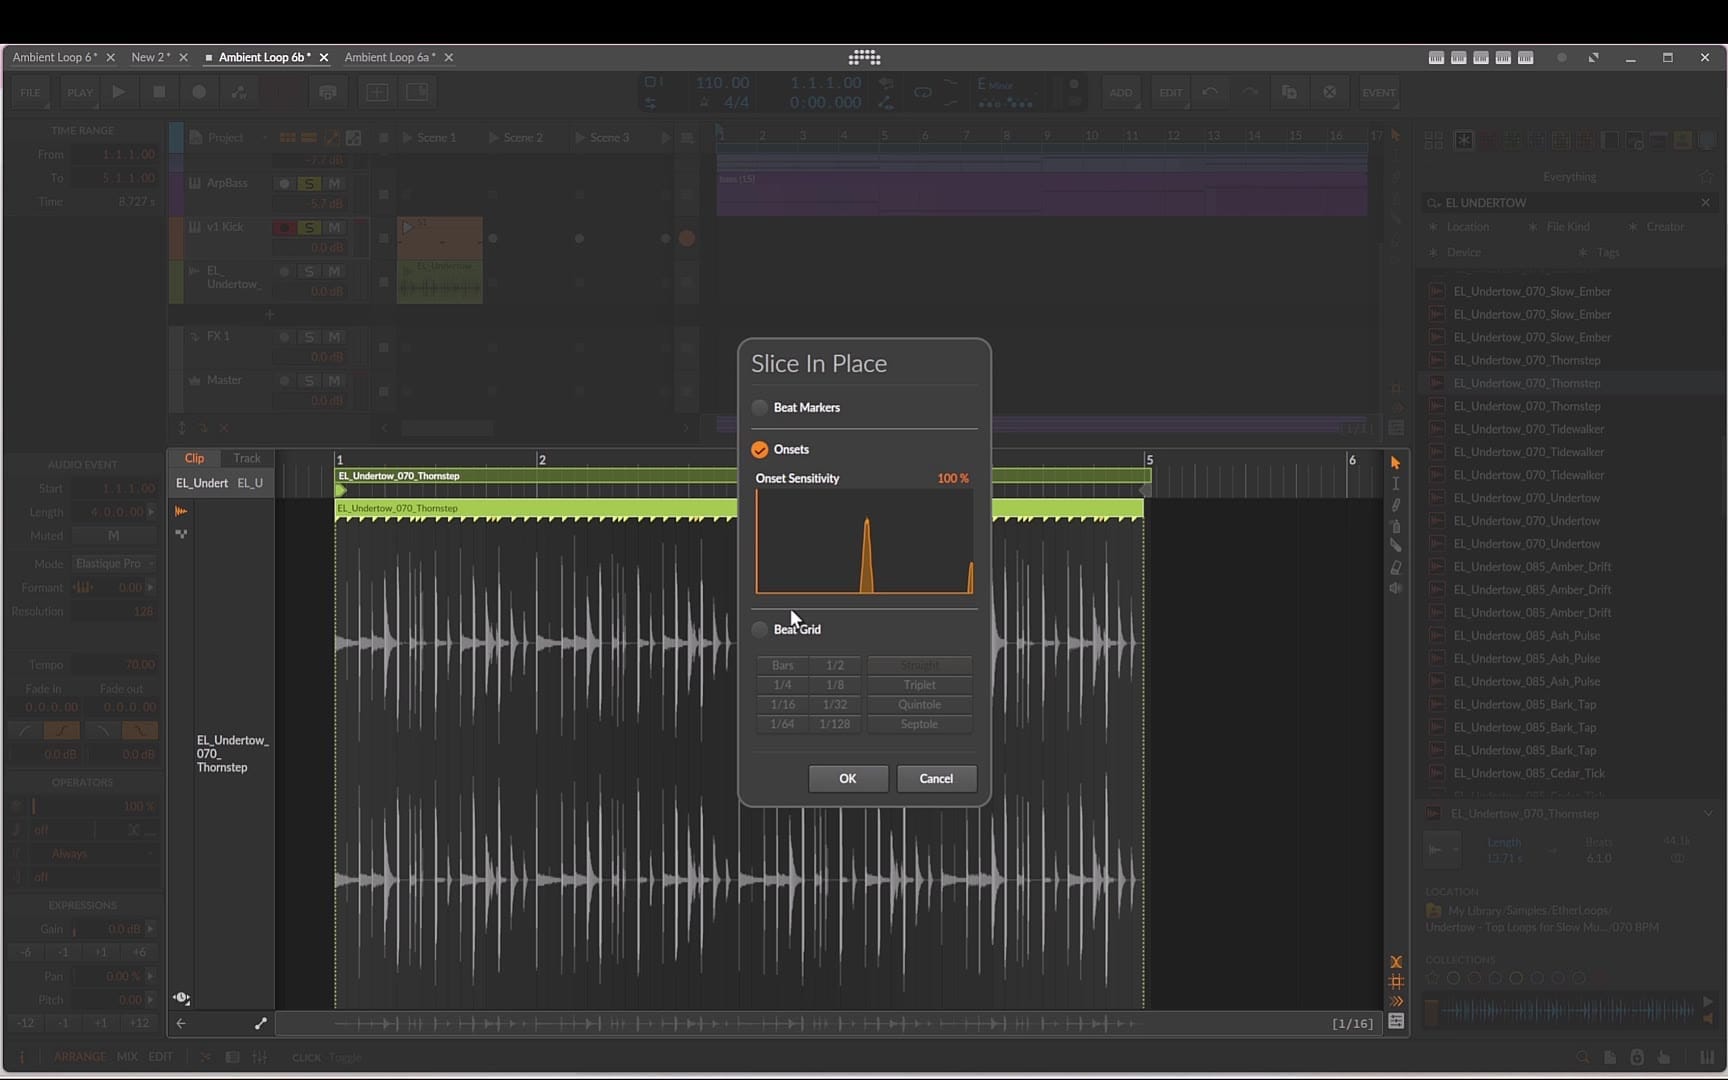Arm record on v1 Kick track

point(285,227)
